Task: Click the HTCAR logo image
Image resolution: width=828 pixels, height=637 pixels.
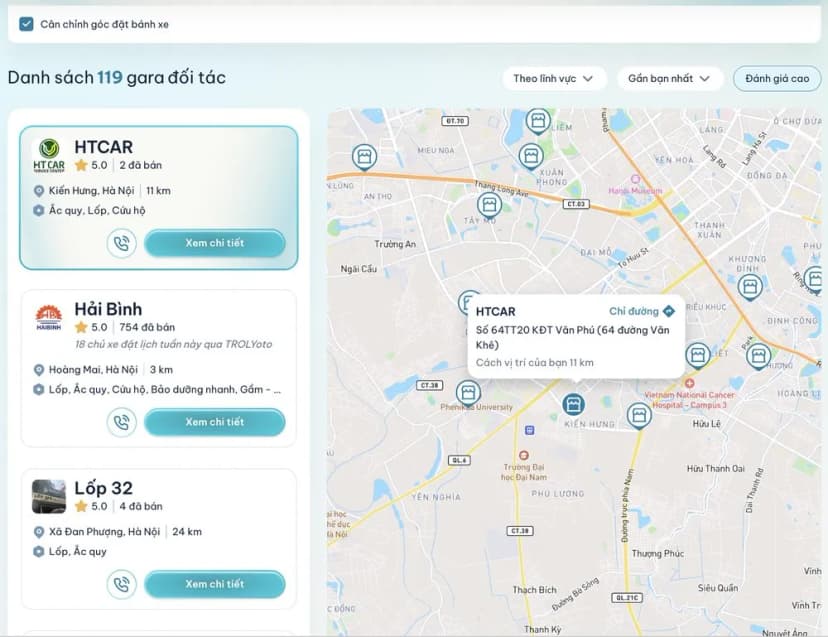Action: [x=49, y=155]
